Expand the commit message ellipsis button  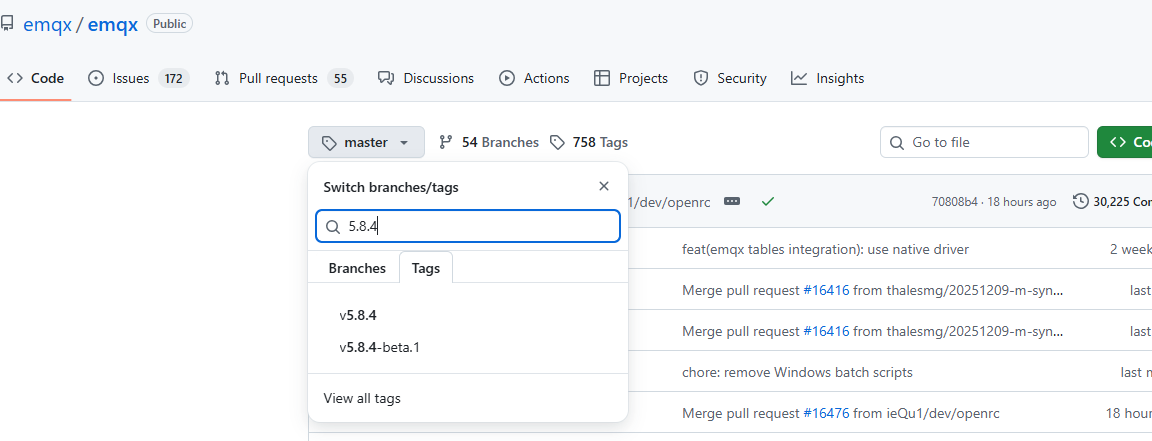pos(732,201)
